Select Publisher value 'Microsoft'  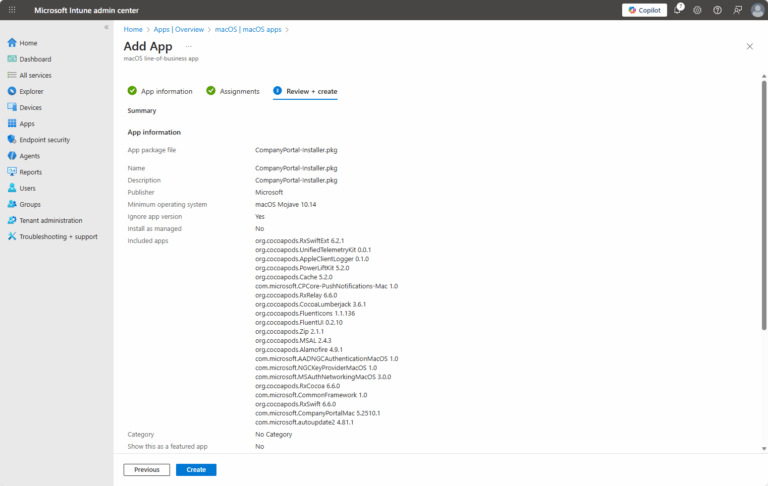click(269, 192)
